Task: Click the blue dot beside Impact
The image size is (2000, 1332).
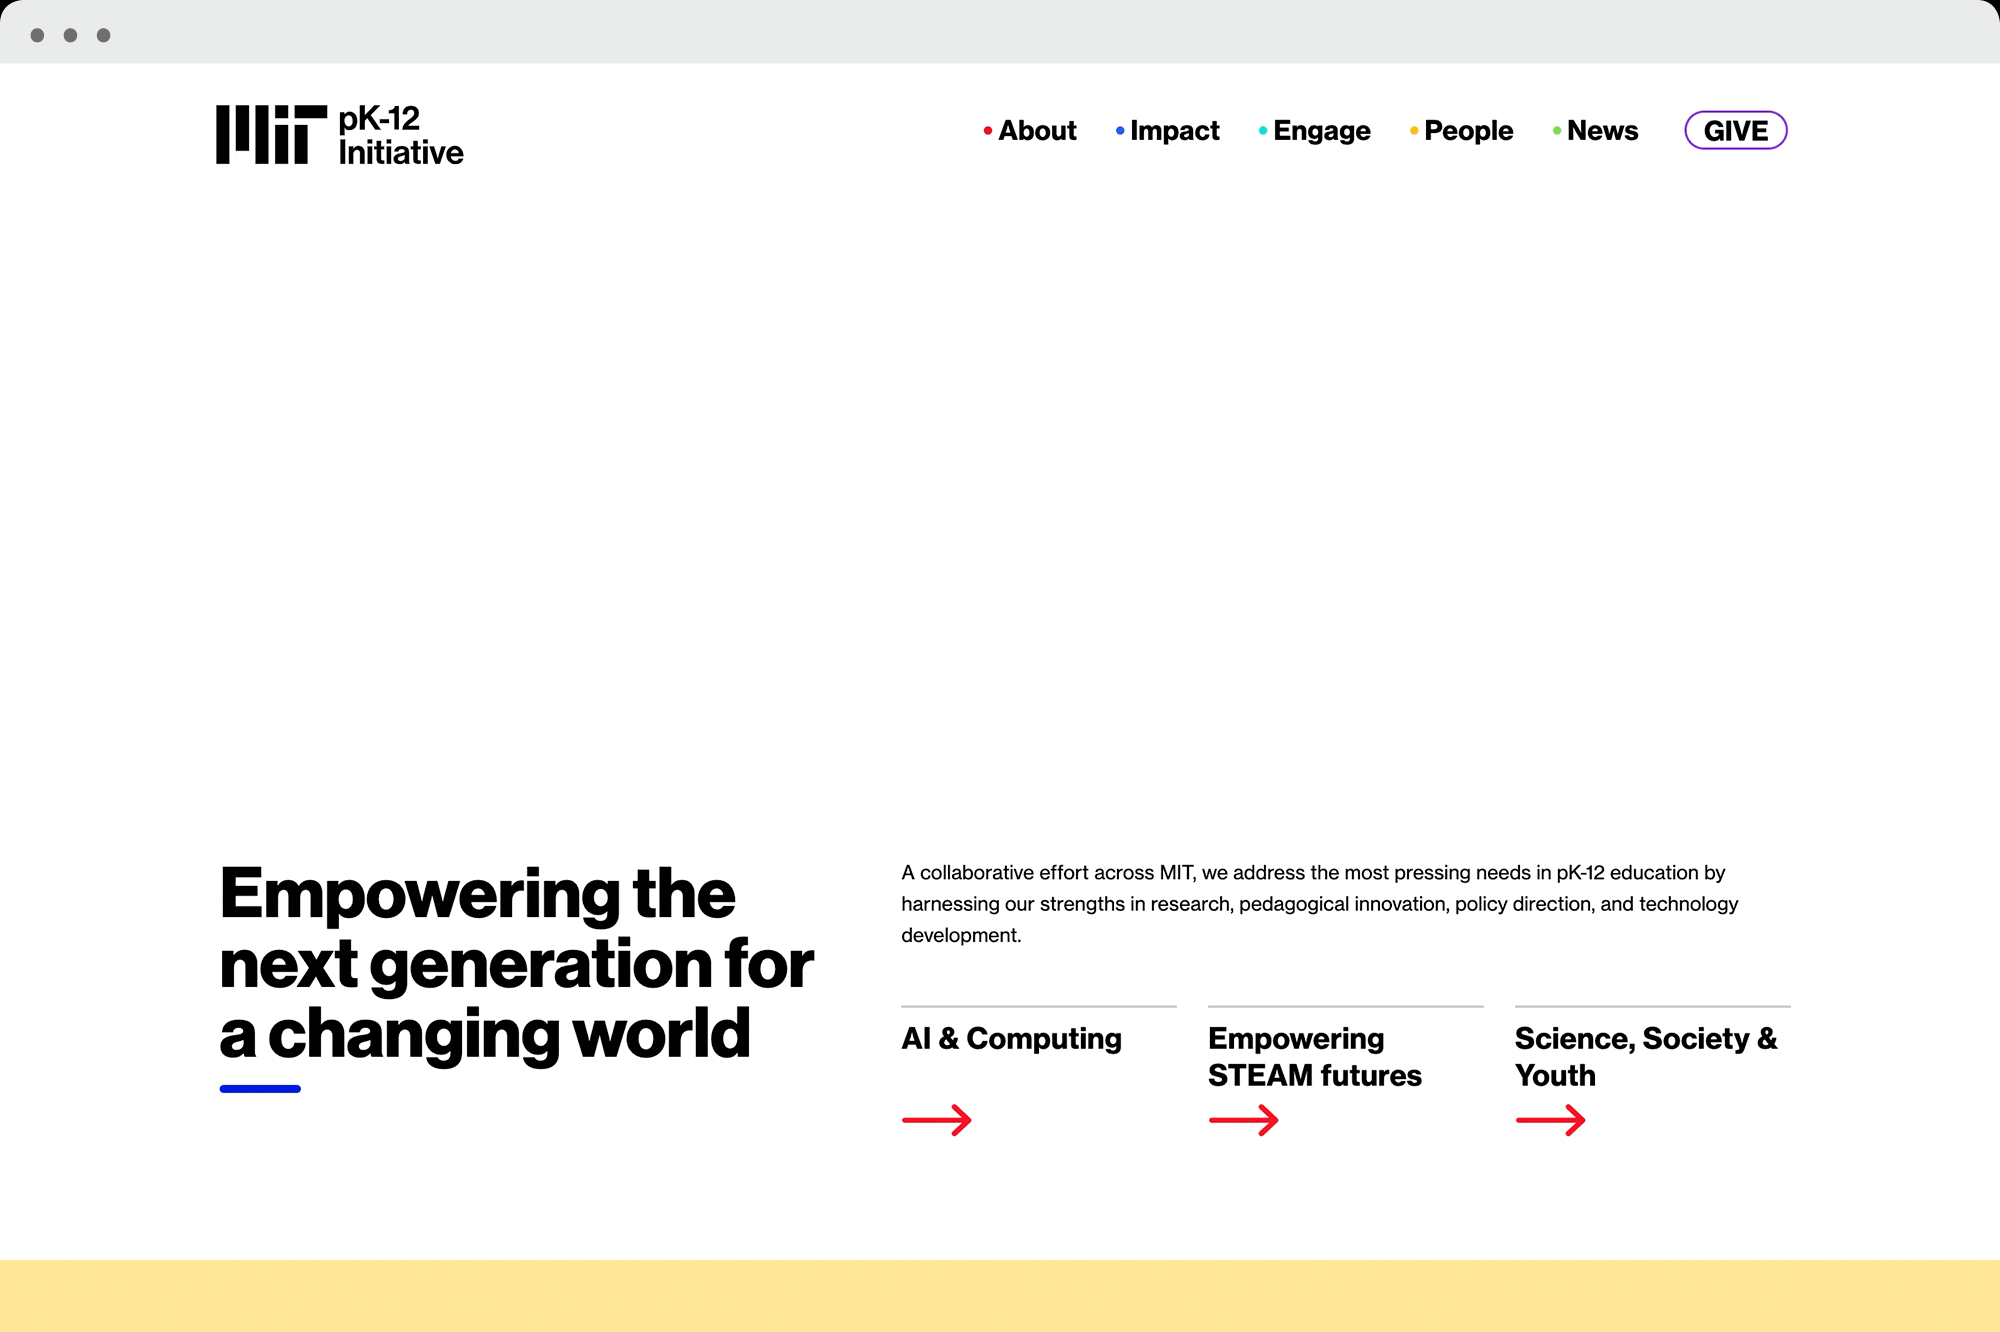Action: (1120, 131)
